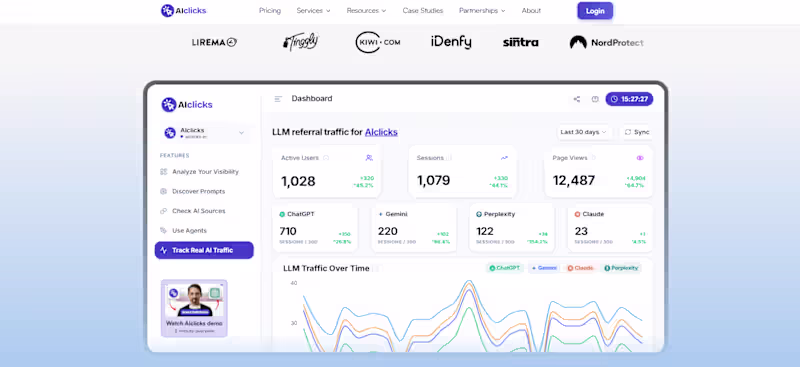Click the Gemini icon on the sessions card
The height and width of the screenshot is (367, 800).
click(381, 214)
